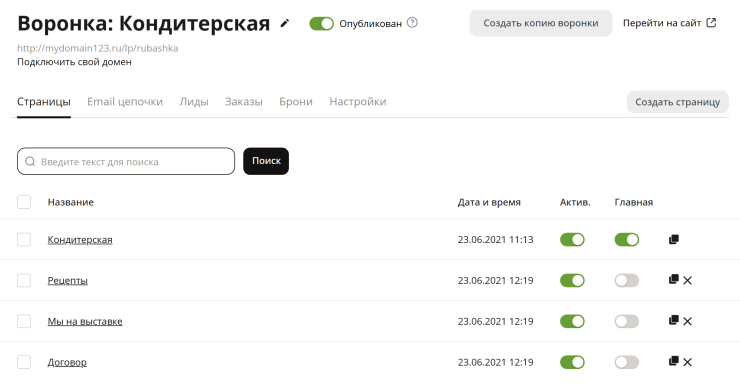Switch to the Брони tab

296,102
